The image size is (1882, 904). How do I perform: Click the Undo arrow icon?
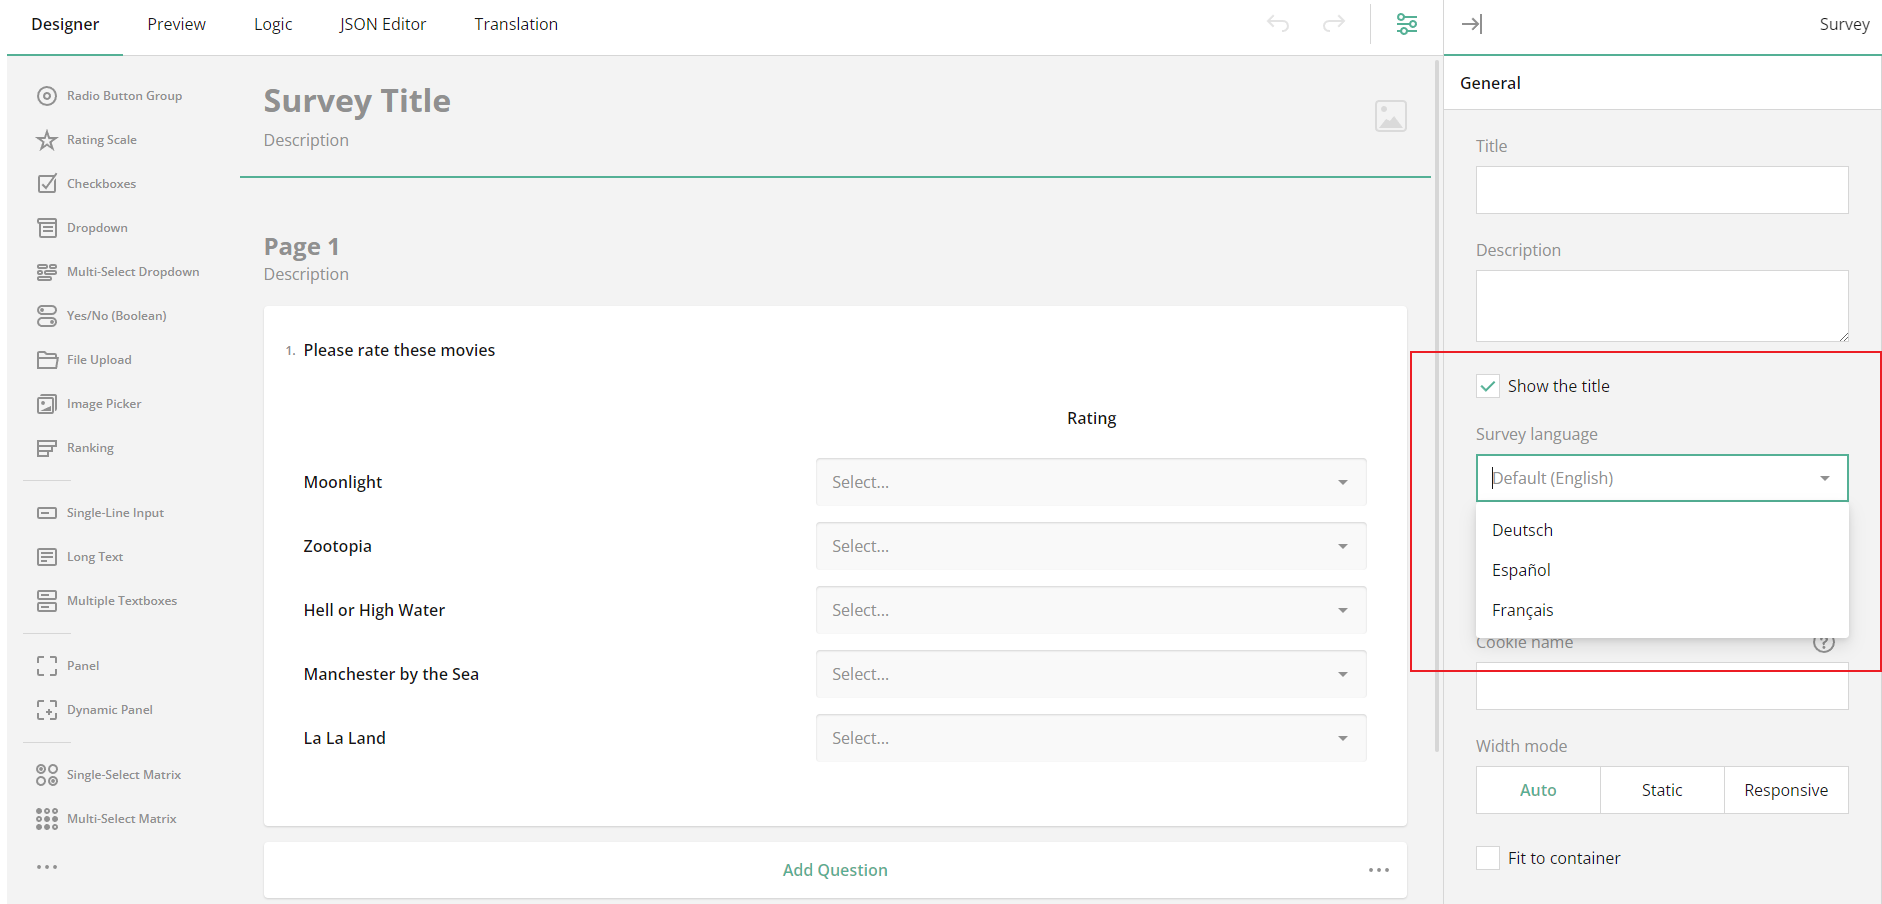pyautogui.click(x=1277, y=23)
